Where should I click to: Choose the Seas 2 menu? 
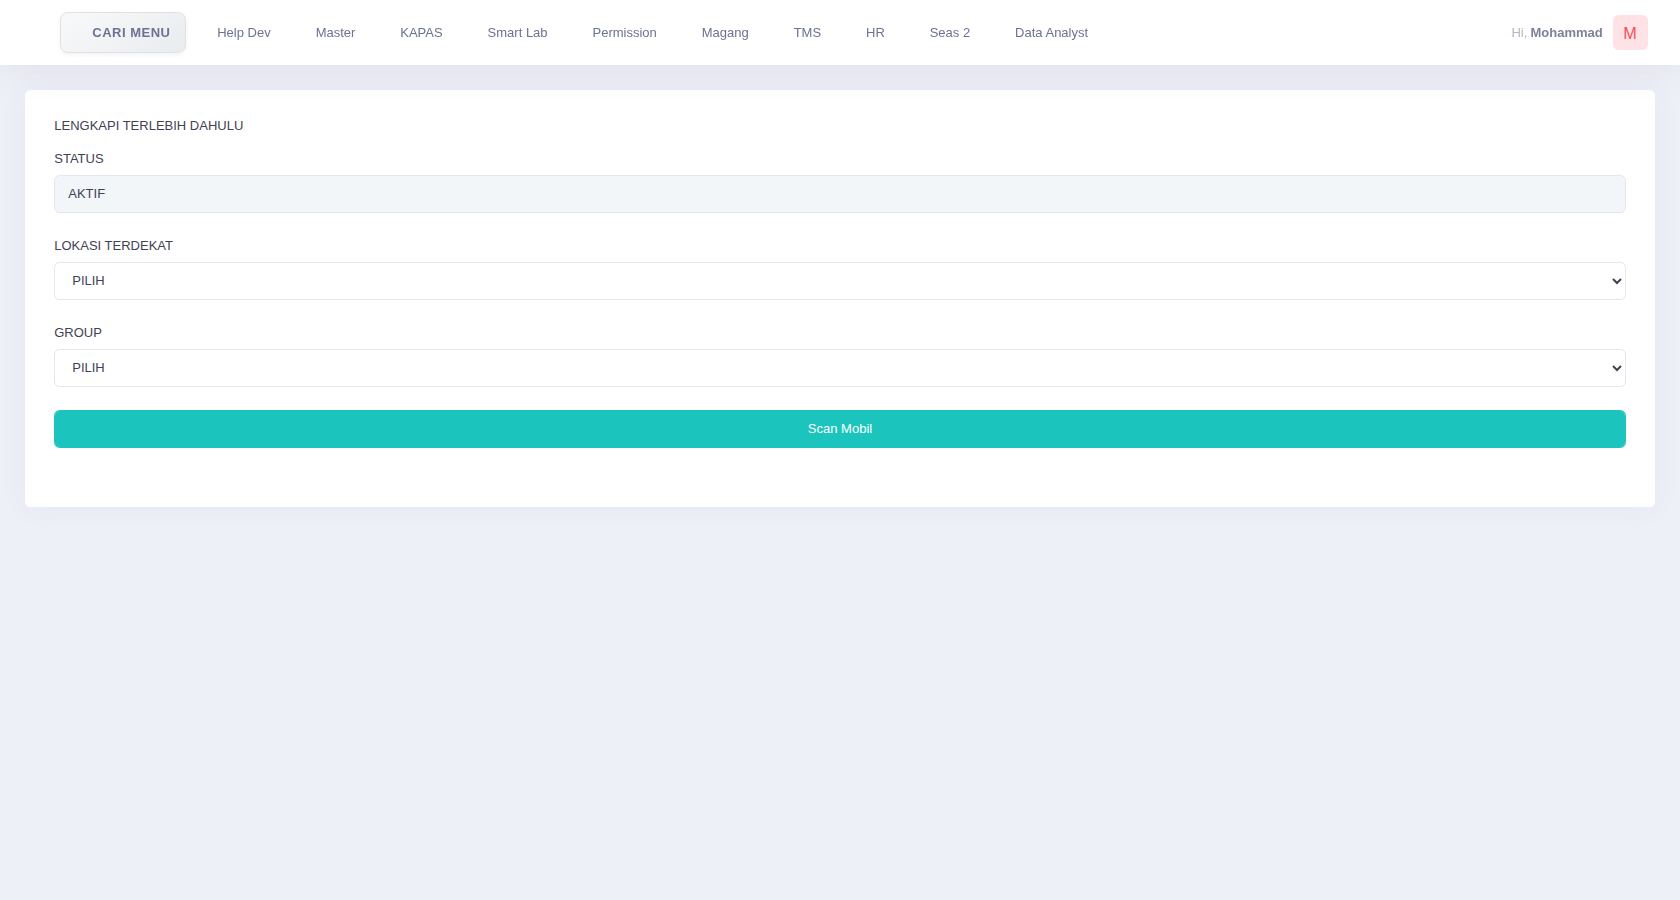click(x=950, y=33)
